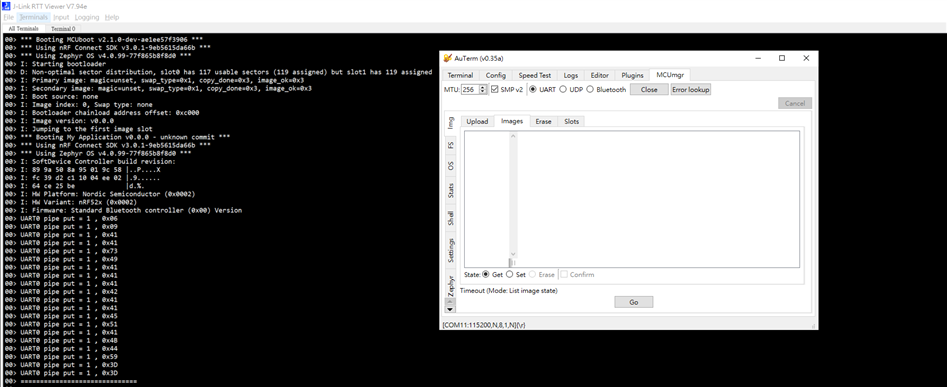The width and height of the screenshot is (947, 387).
Task: Open the Help menu in RTT Viewer
Action: [x=112, y=17]
